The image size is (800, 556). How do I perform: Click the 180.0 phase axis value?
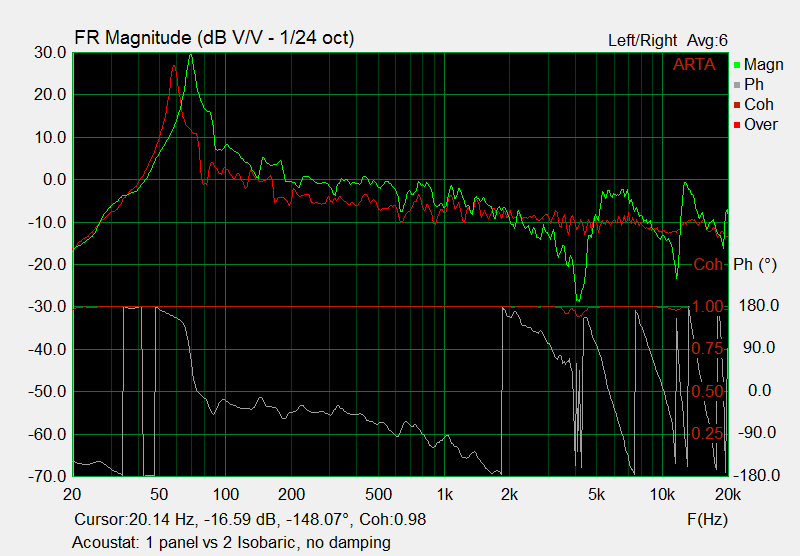click(x=759, y=306)
